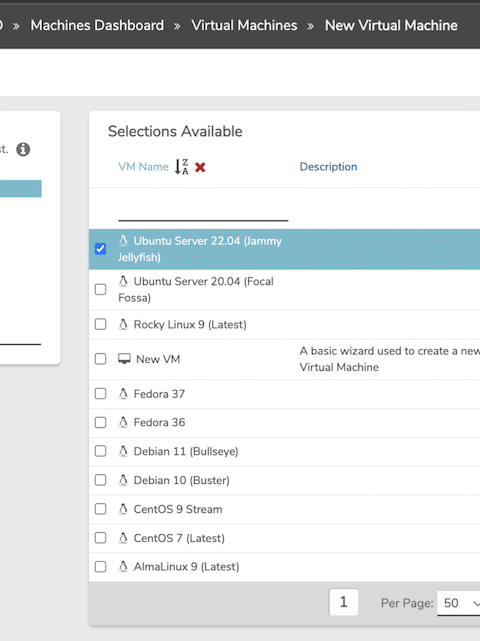Select Fedora 37 row text
This screenshot has height=641, width=480.
[159, 394]
